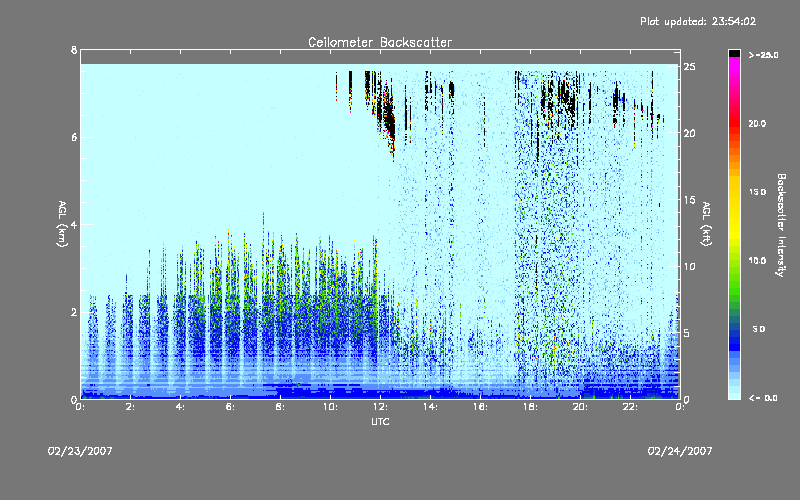Click the "20.0" colorbar tick label
Image resolution: width=800 pixels, height=500 pixels.
click(757, 123)
